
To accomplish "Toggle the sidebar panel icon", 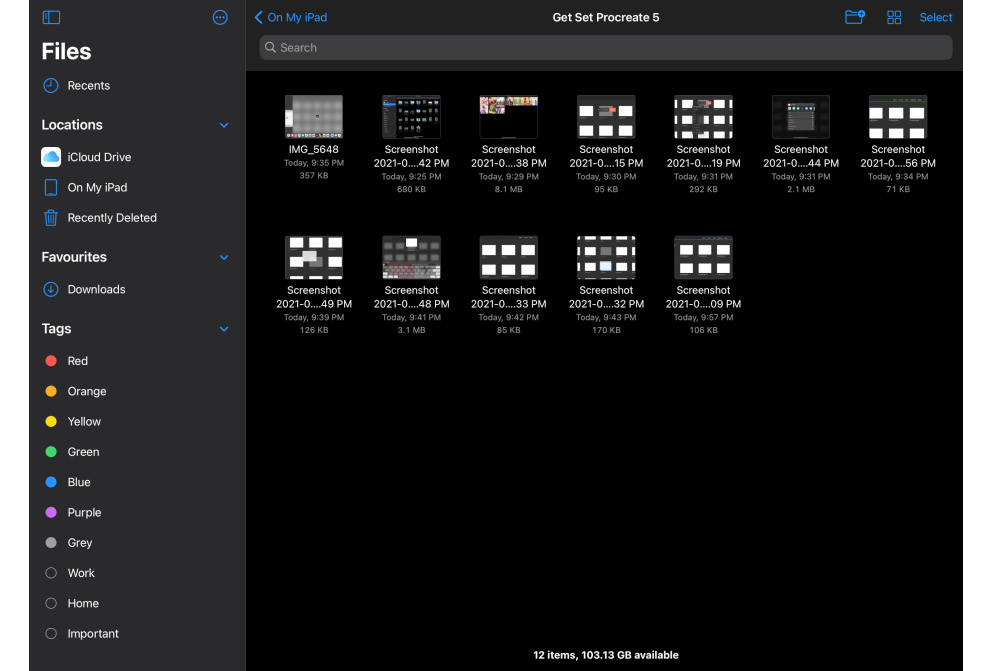I will click(51, 17).
